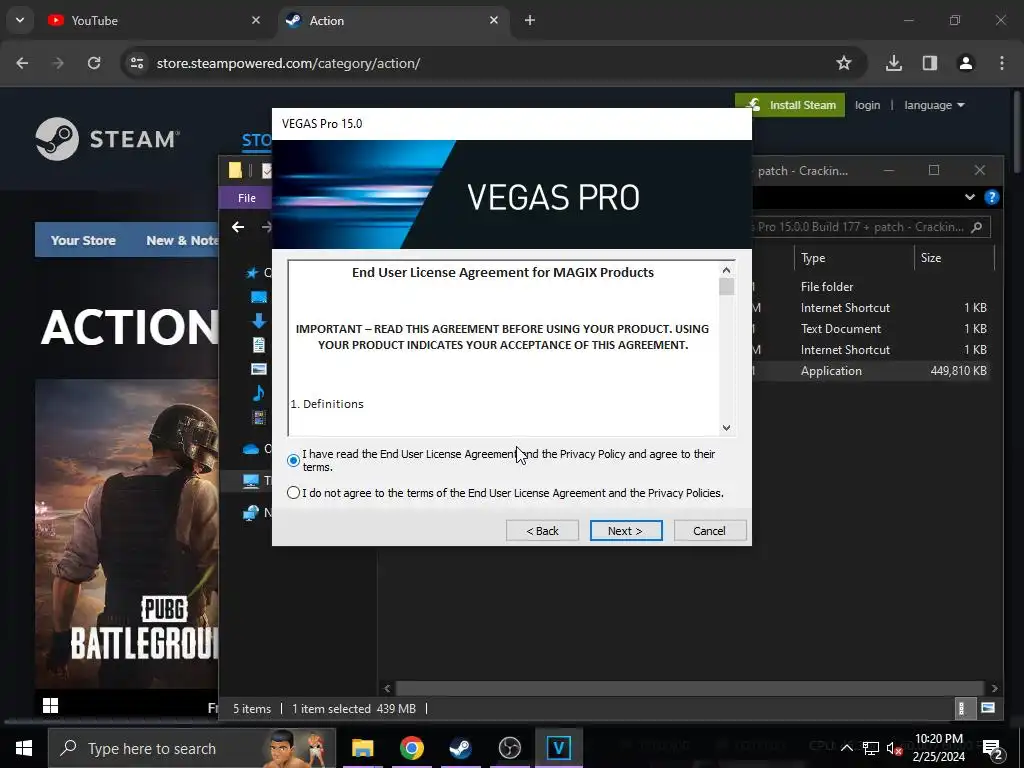Go Back in the VEGAS Pro installer
The height and width of the screenshot is (768, 1024).
pyautogui.click(x=542, y=531)
